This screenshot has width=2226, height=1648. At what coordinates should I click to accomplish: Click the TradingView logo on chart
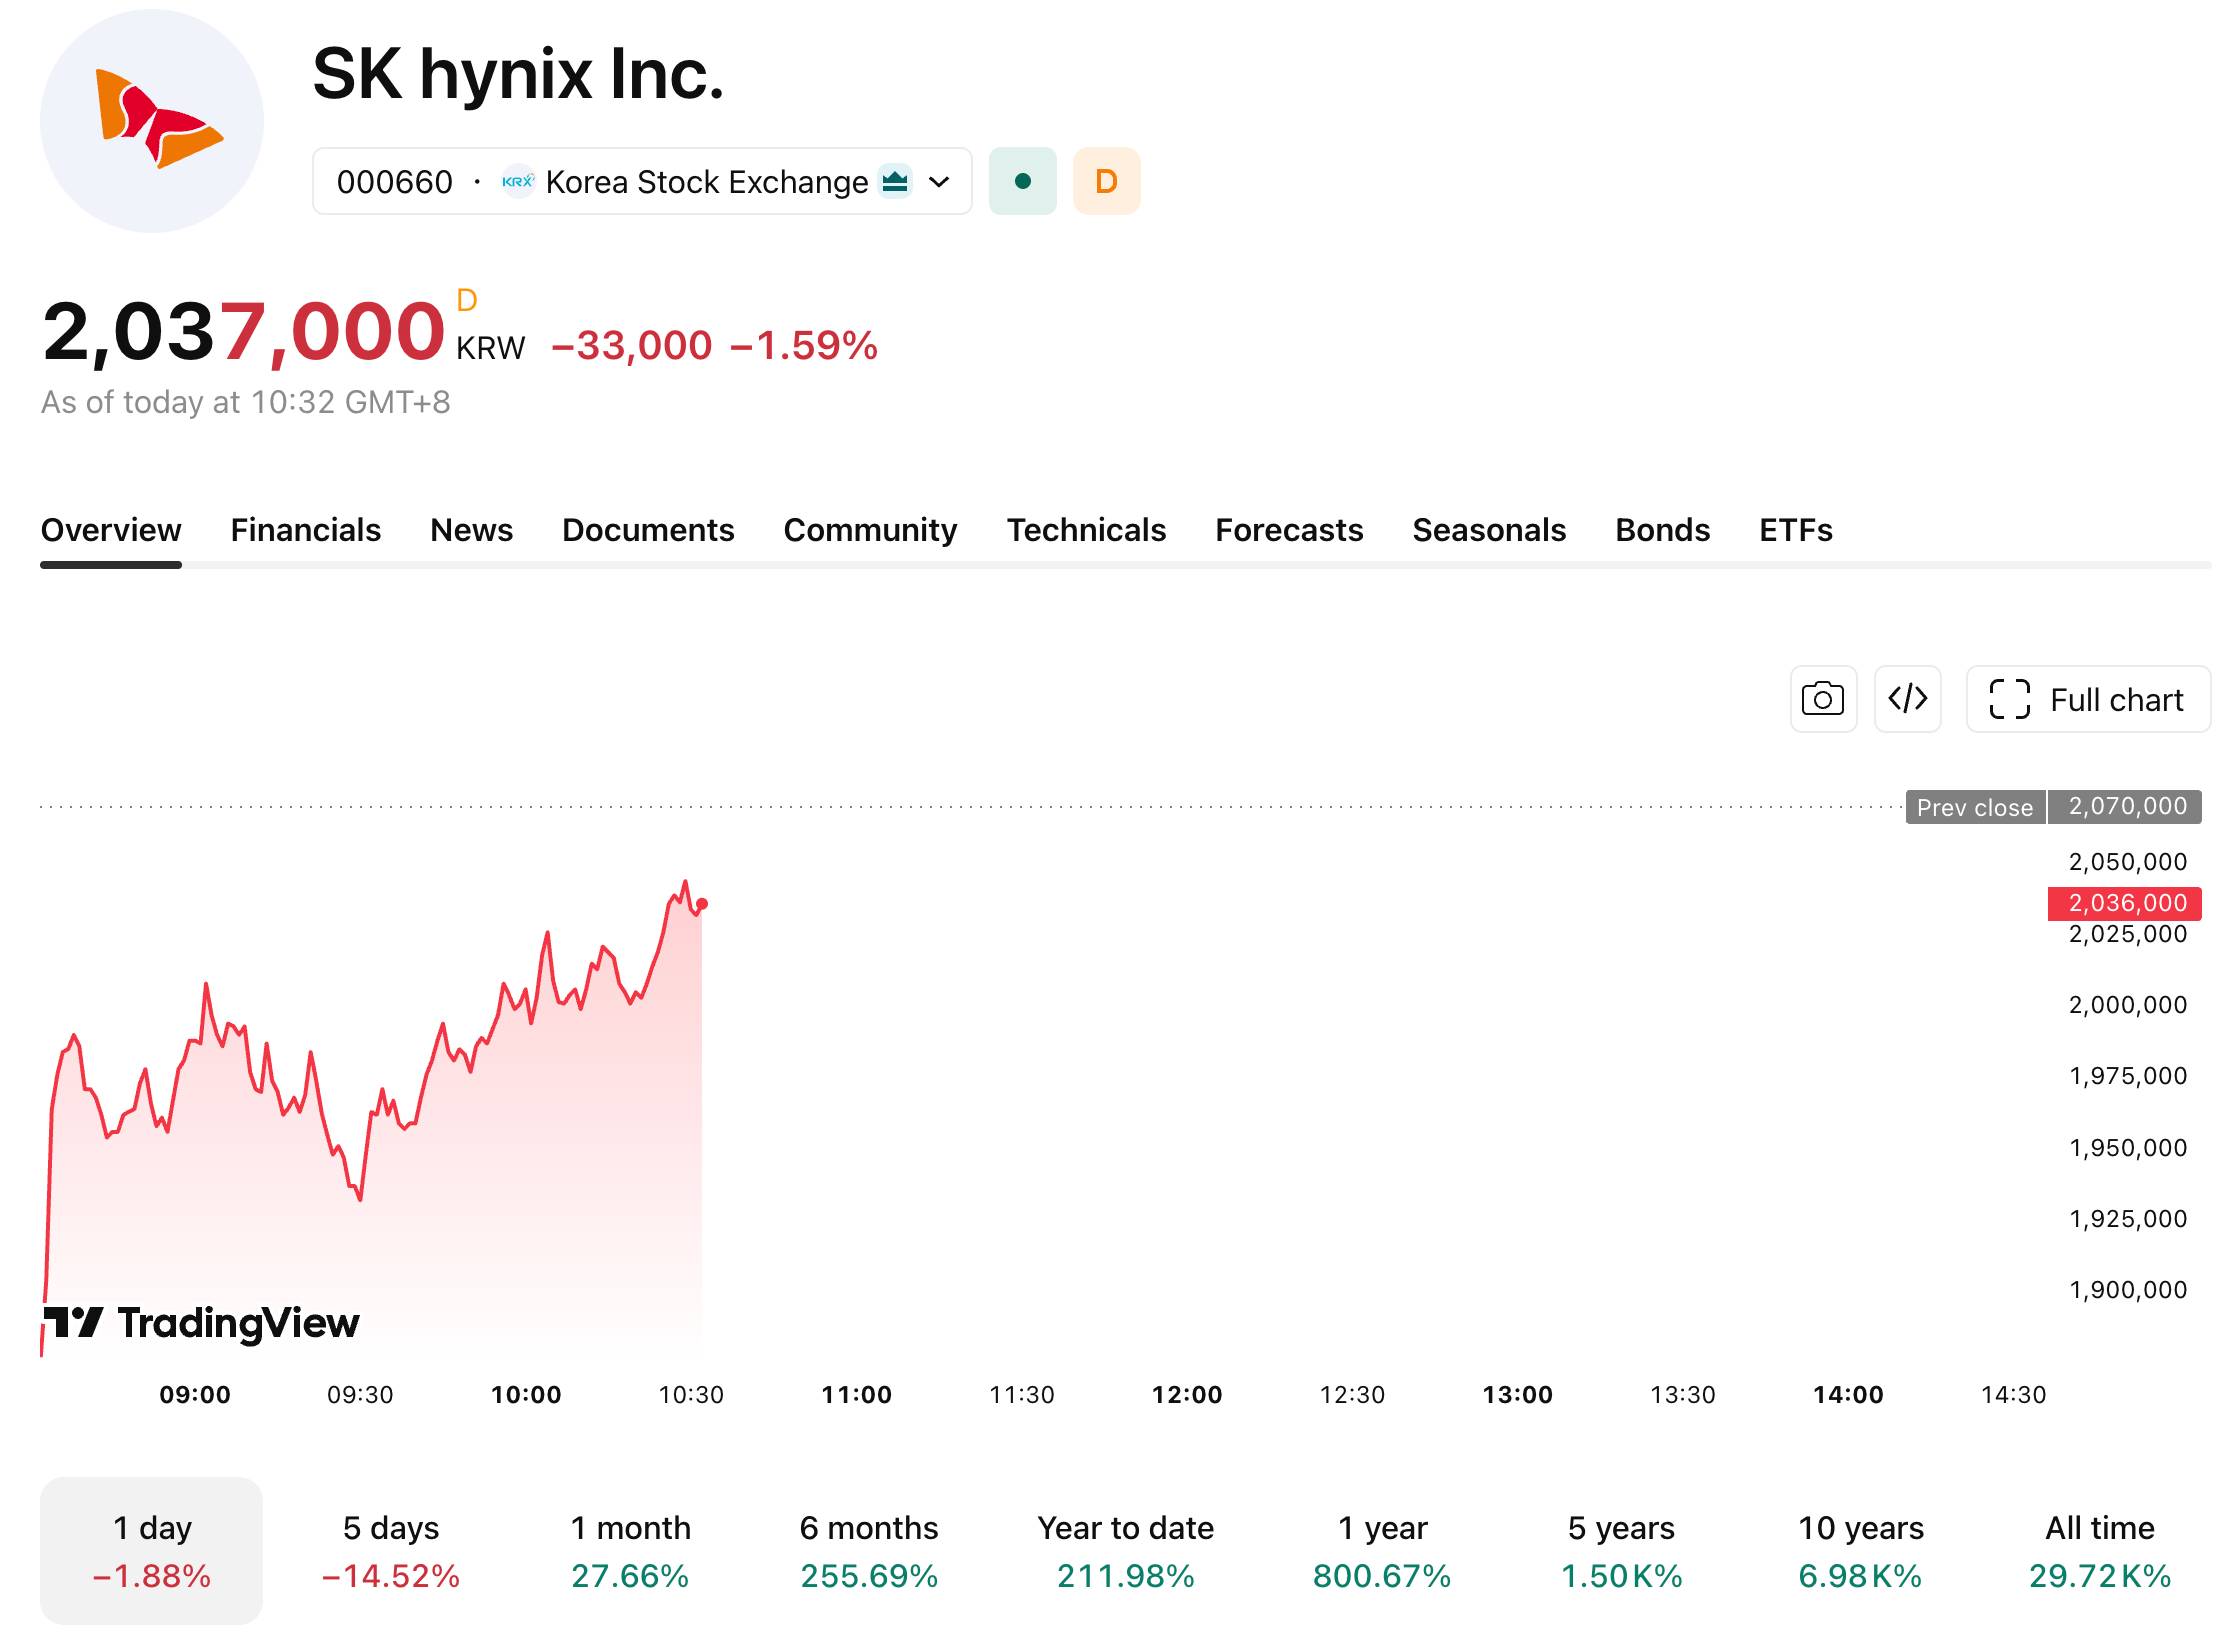click(201, 1322)
